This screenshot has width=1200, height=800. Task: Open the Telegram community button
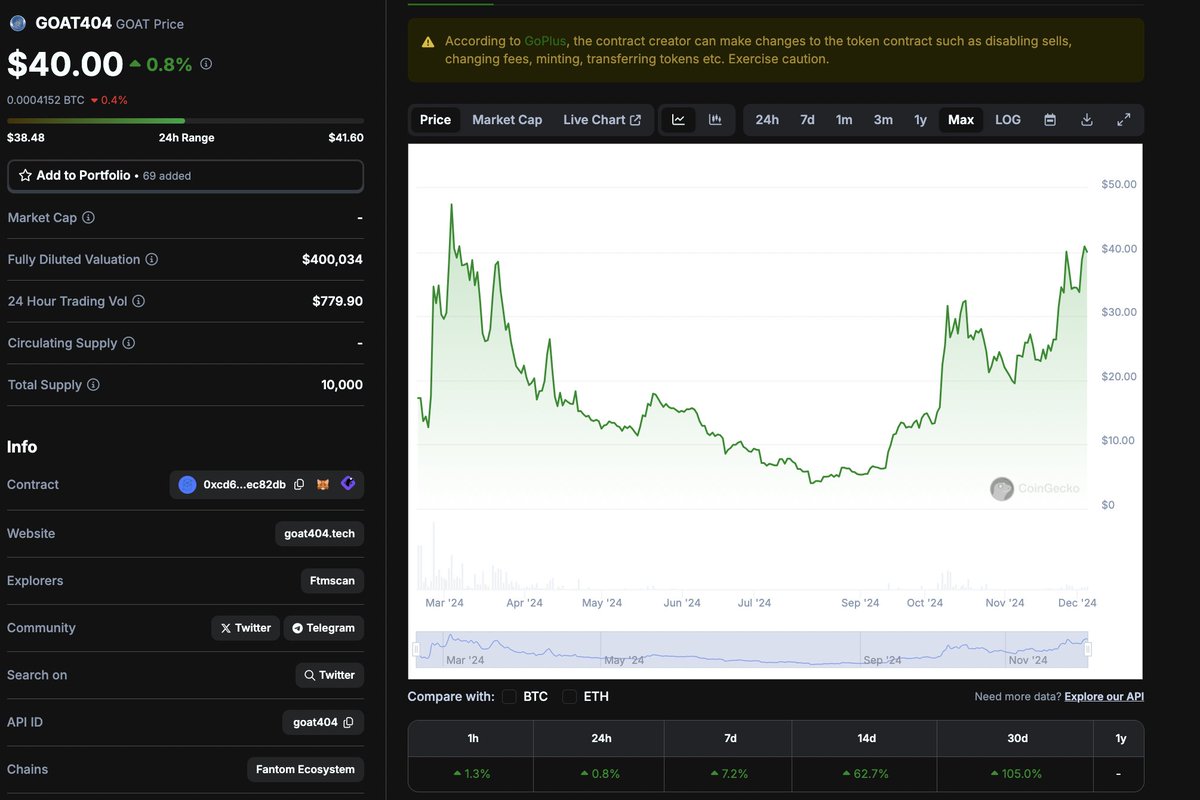(x=324, y=628)
